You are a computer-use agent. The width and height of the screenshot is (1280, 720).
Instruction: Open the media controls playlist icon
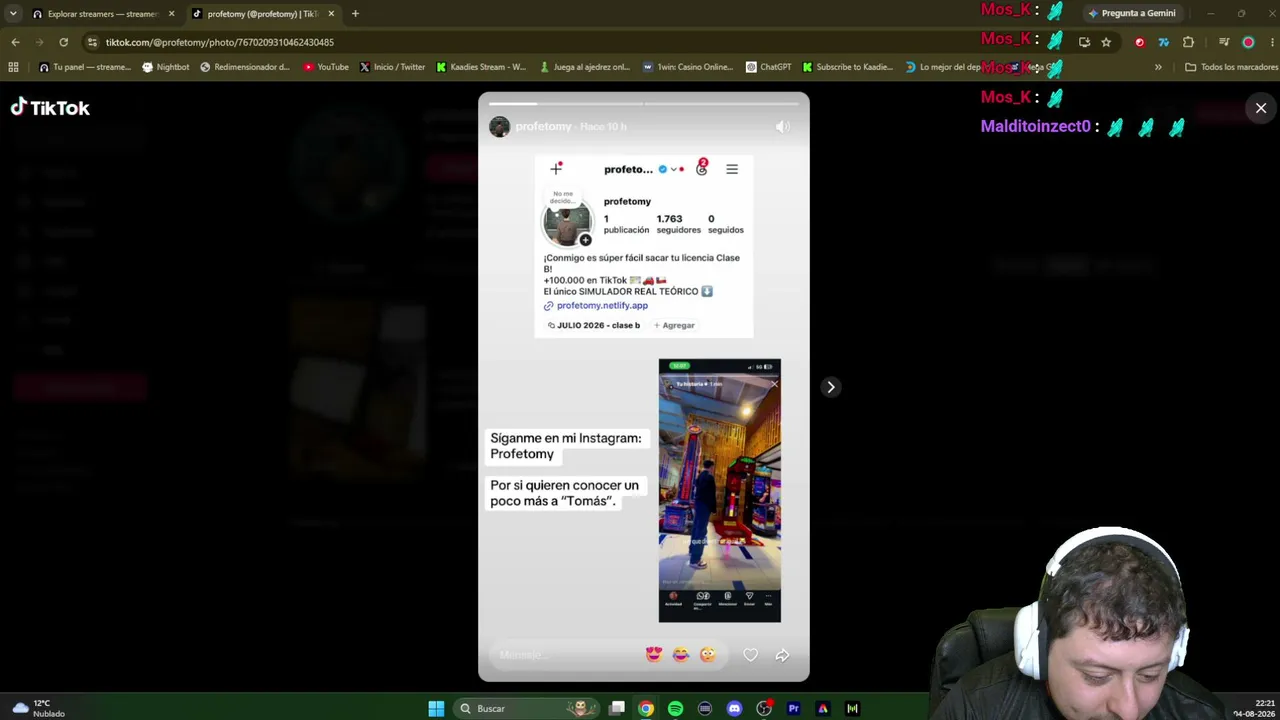tap(1223, 42)
